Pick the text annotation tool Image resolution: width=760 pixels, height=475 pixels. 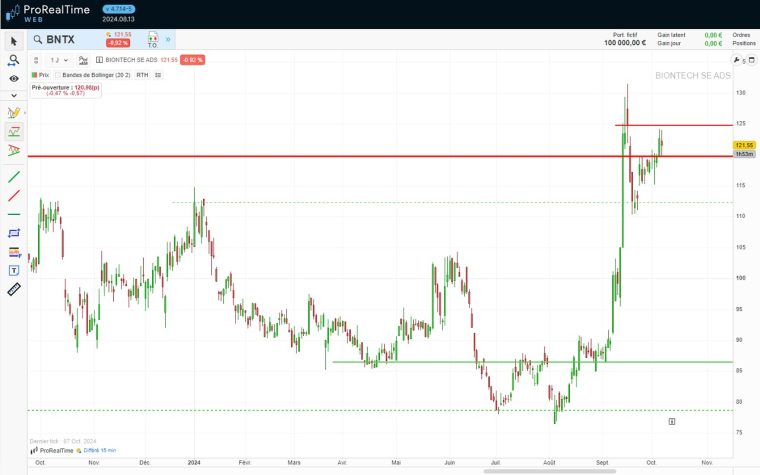pyautogui.click(x=14, y=270)
